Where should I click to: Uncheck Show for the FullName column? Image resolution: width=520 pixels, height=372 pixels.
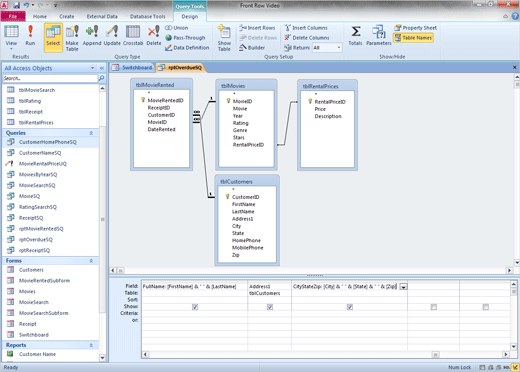pos(195,307)
